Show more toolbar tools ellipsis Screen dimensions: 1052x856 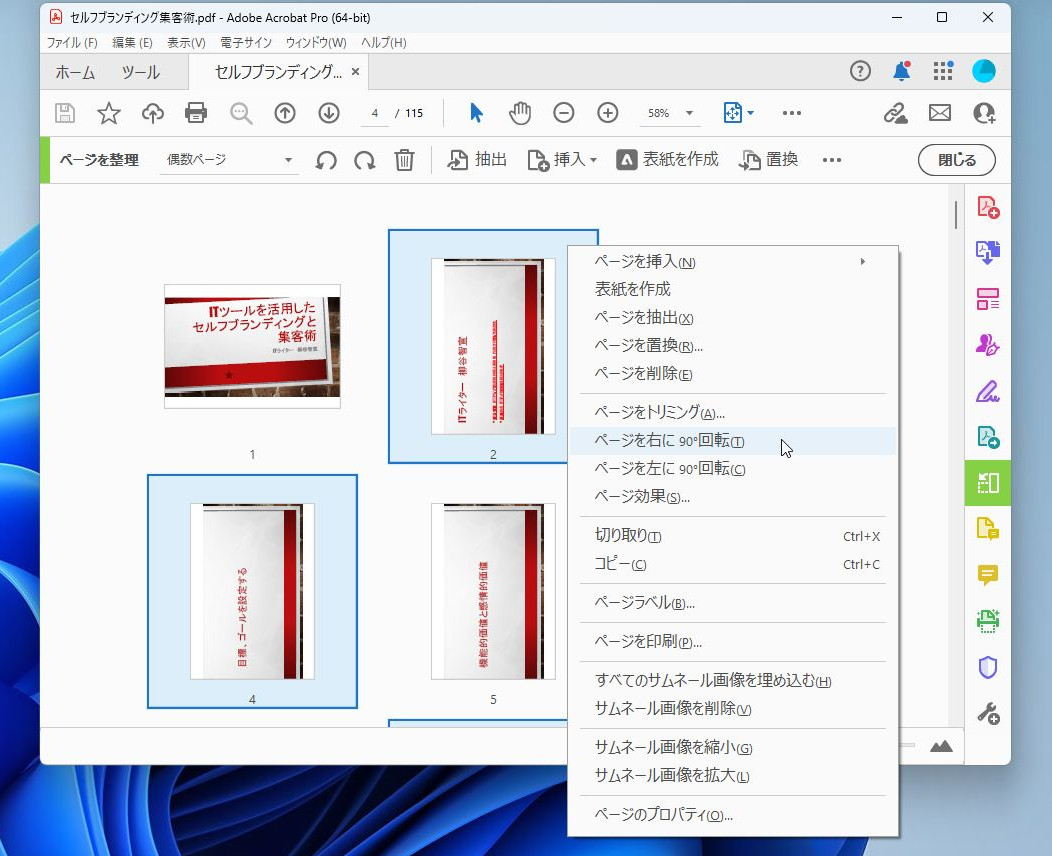click(792, 113)
